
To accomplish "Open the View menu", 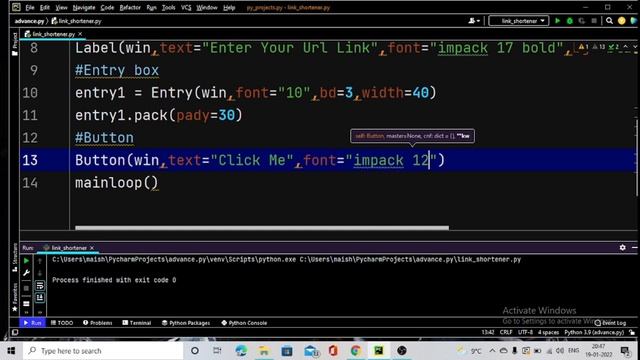I will pos(61,7).
